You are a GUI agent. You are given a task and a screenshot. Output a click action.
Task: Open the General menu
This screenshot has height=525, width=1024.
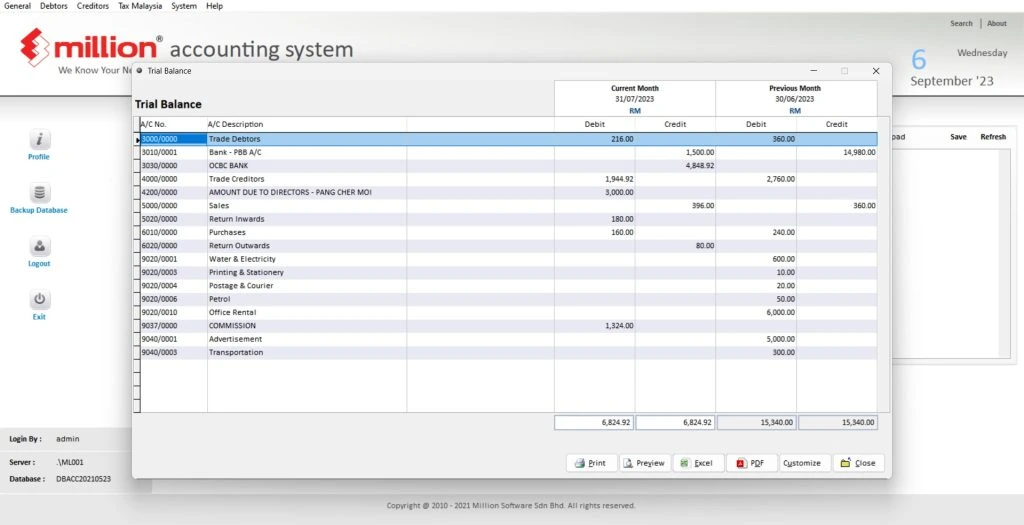click(x=18, y=6)
